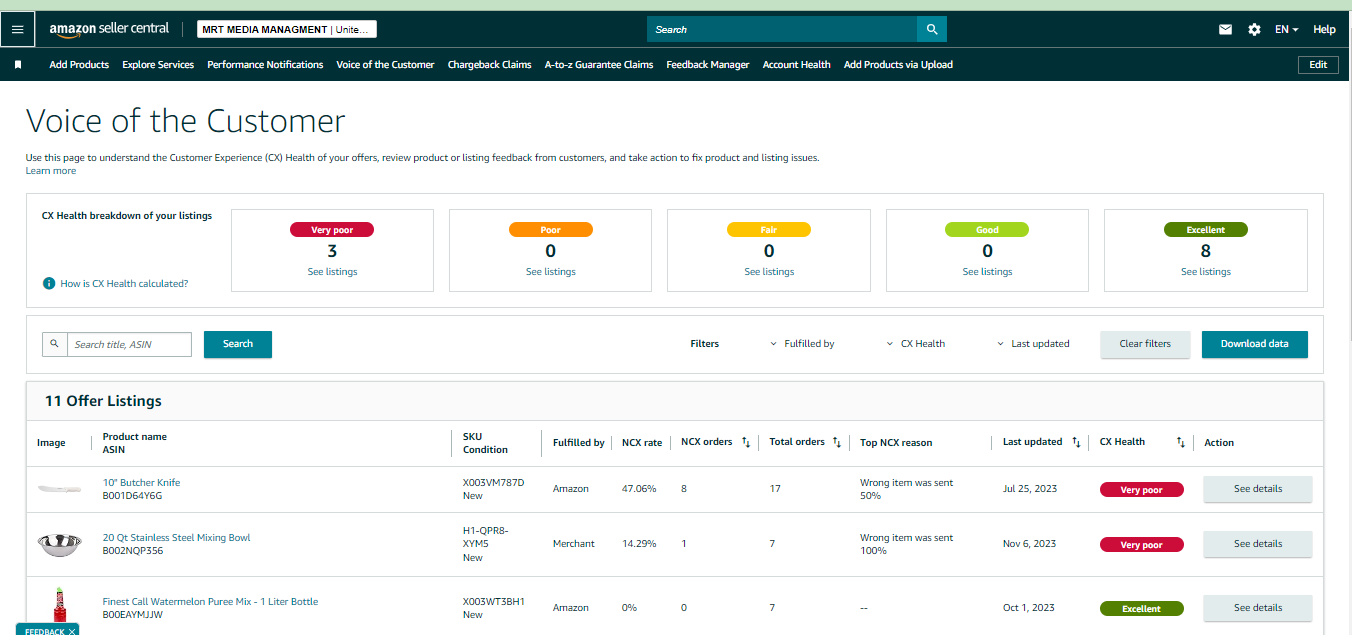Sort by CX Health column arrows
The height and width of the screenshot is (635, 1352).
point(1180,442)
